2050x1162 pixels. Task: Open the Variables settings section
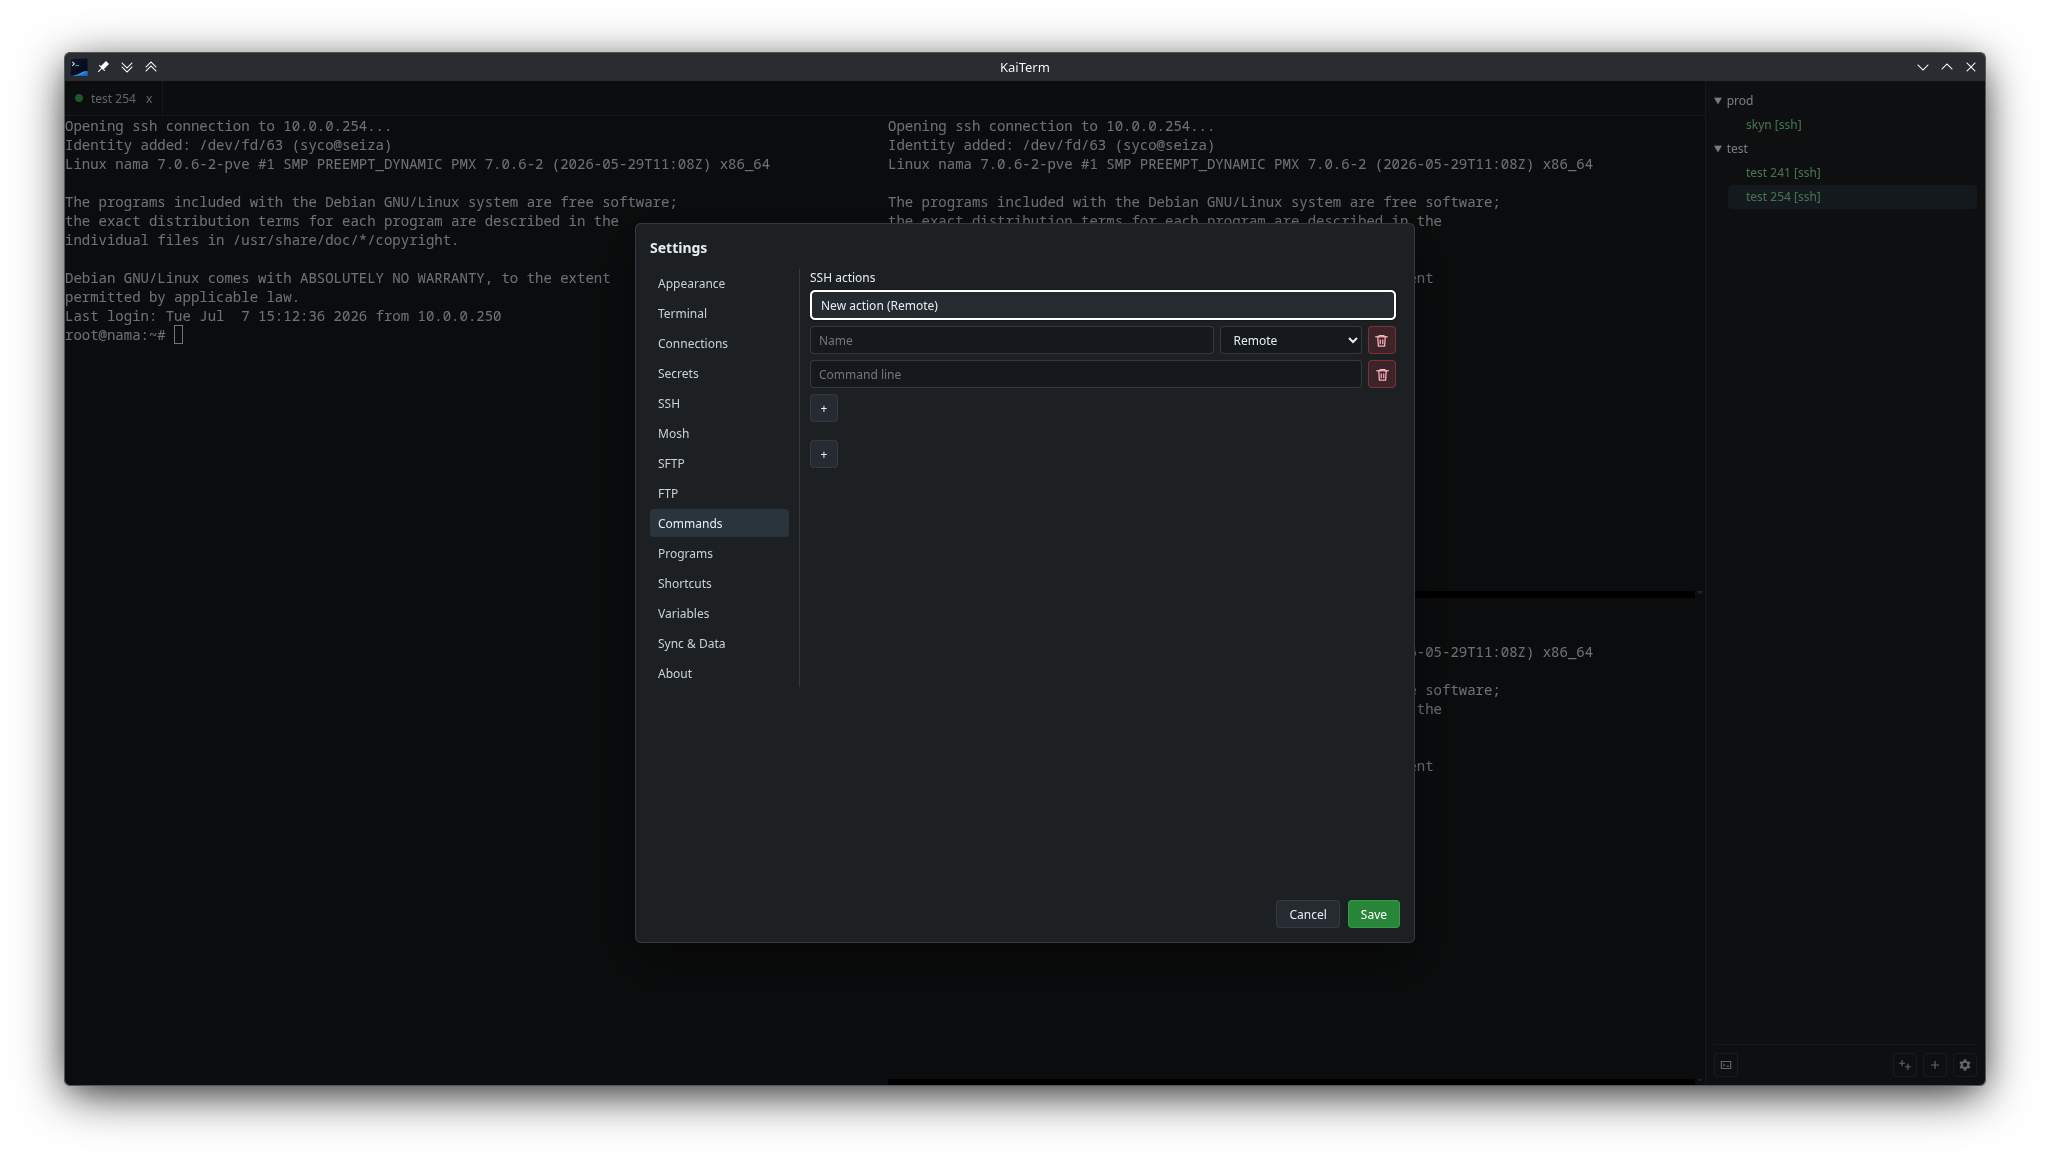[719, 614]
